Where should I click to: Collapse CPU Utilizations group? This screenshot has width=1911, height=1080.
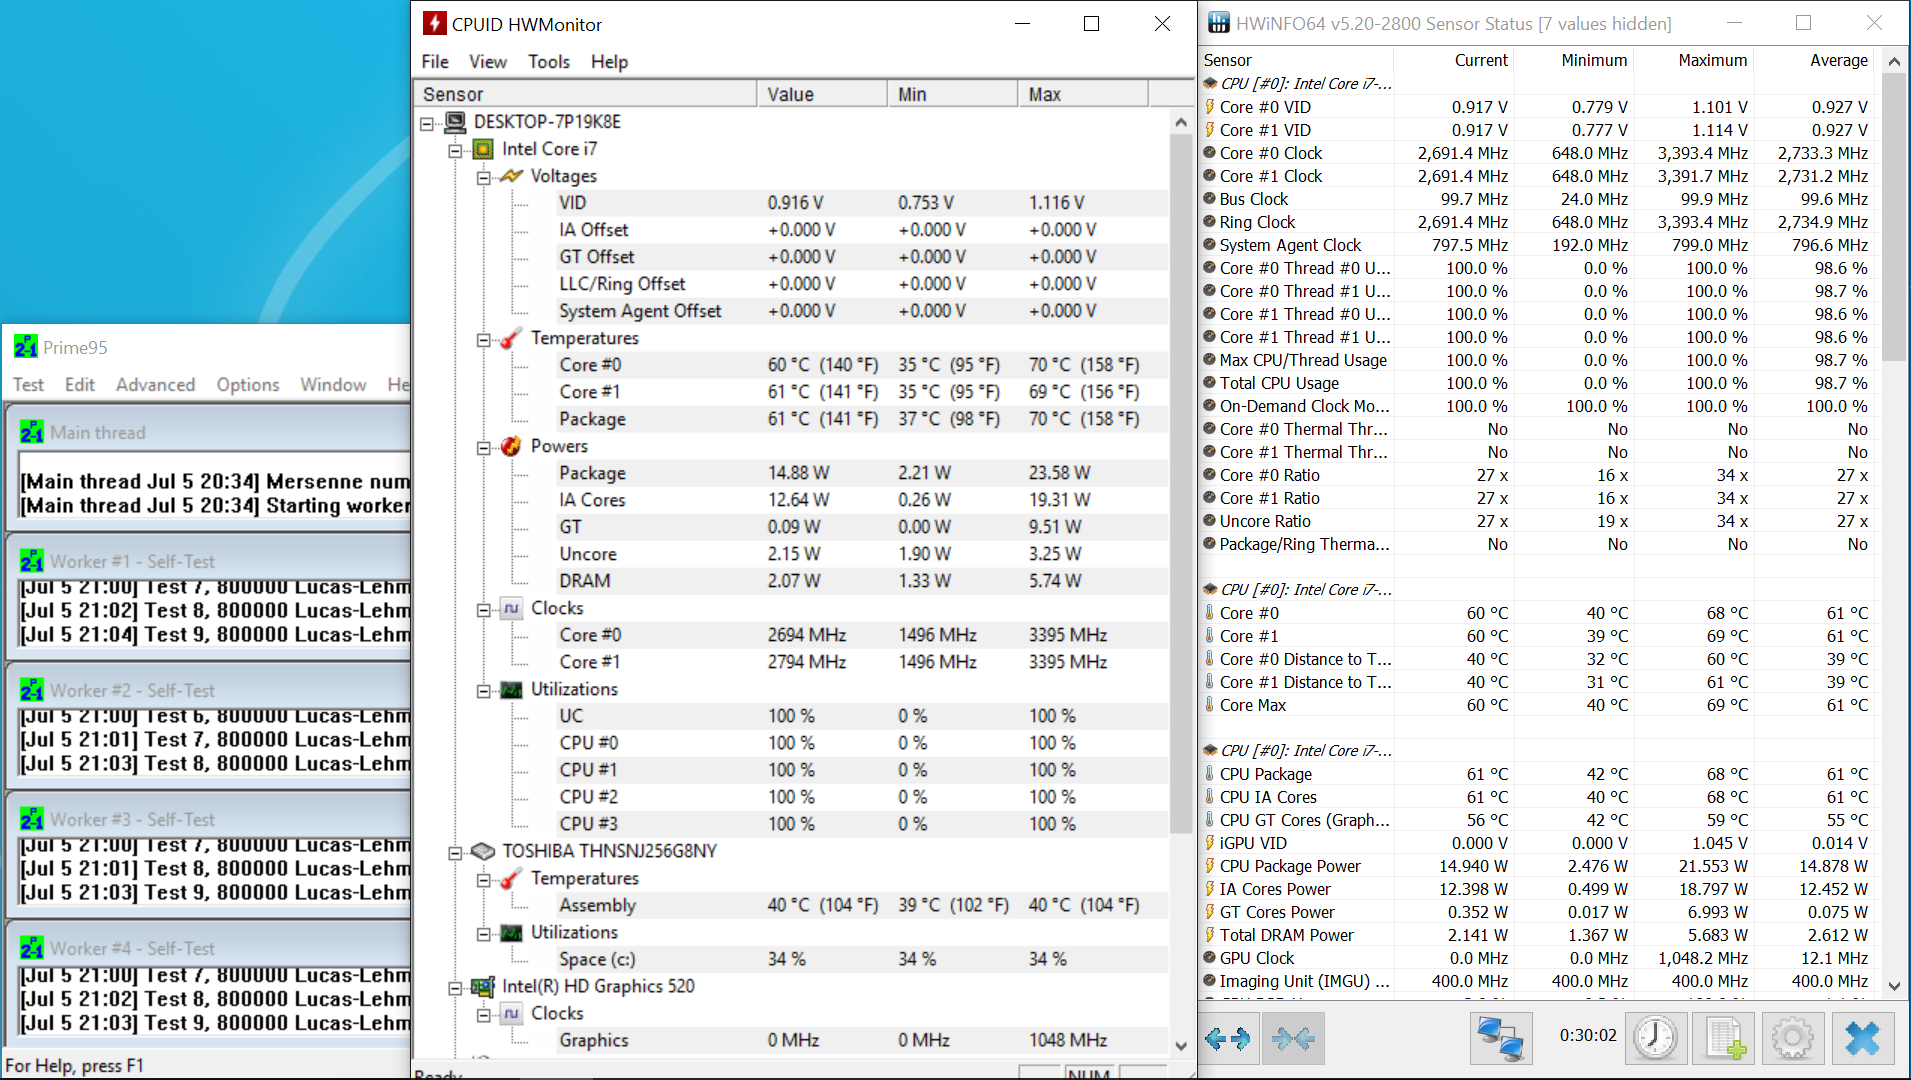click(x=483, y=690)
